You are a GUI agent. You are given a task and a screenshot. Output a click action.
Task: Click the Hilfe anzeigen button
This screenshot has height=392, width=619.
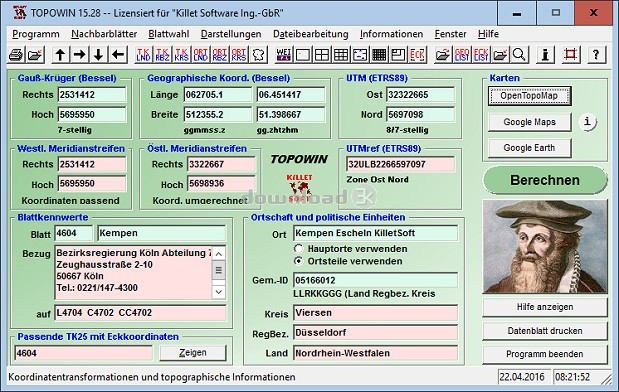pyautogui.click(x=545, y=307)
